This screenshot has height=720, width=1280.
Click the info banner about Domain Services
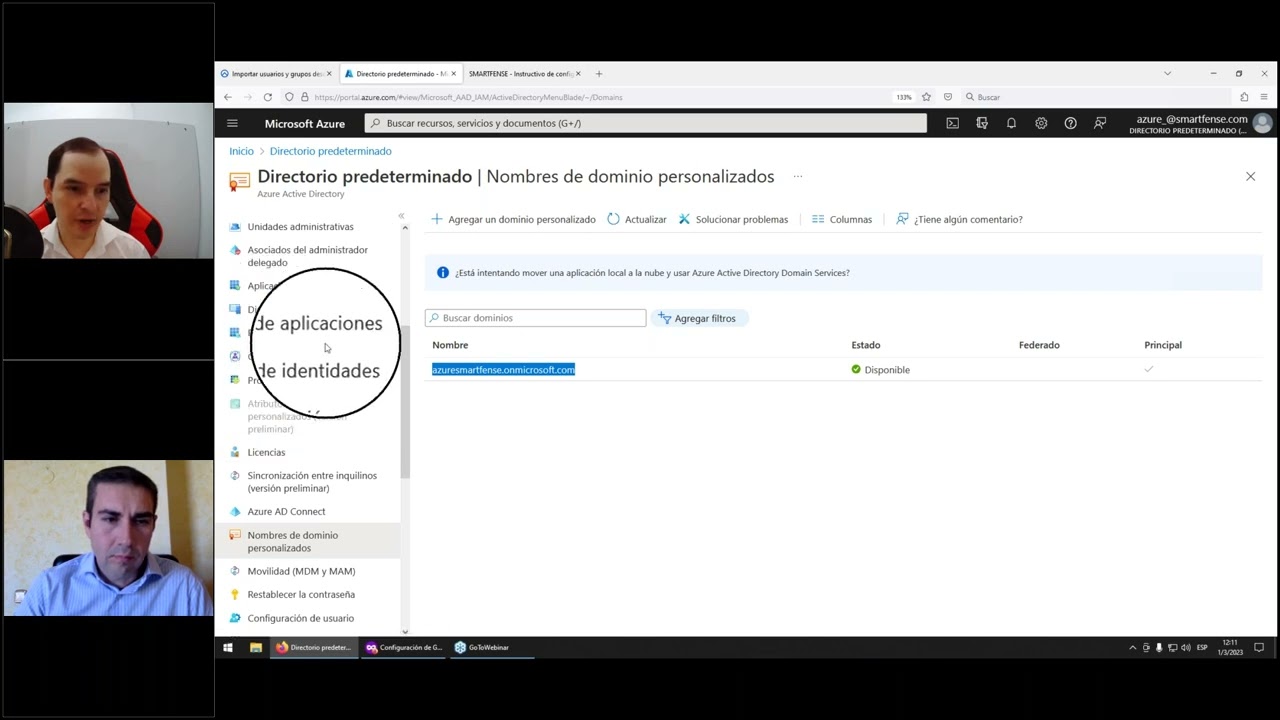coord(843,273)
